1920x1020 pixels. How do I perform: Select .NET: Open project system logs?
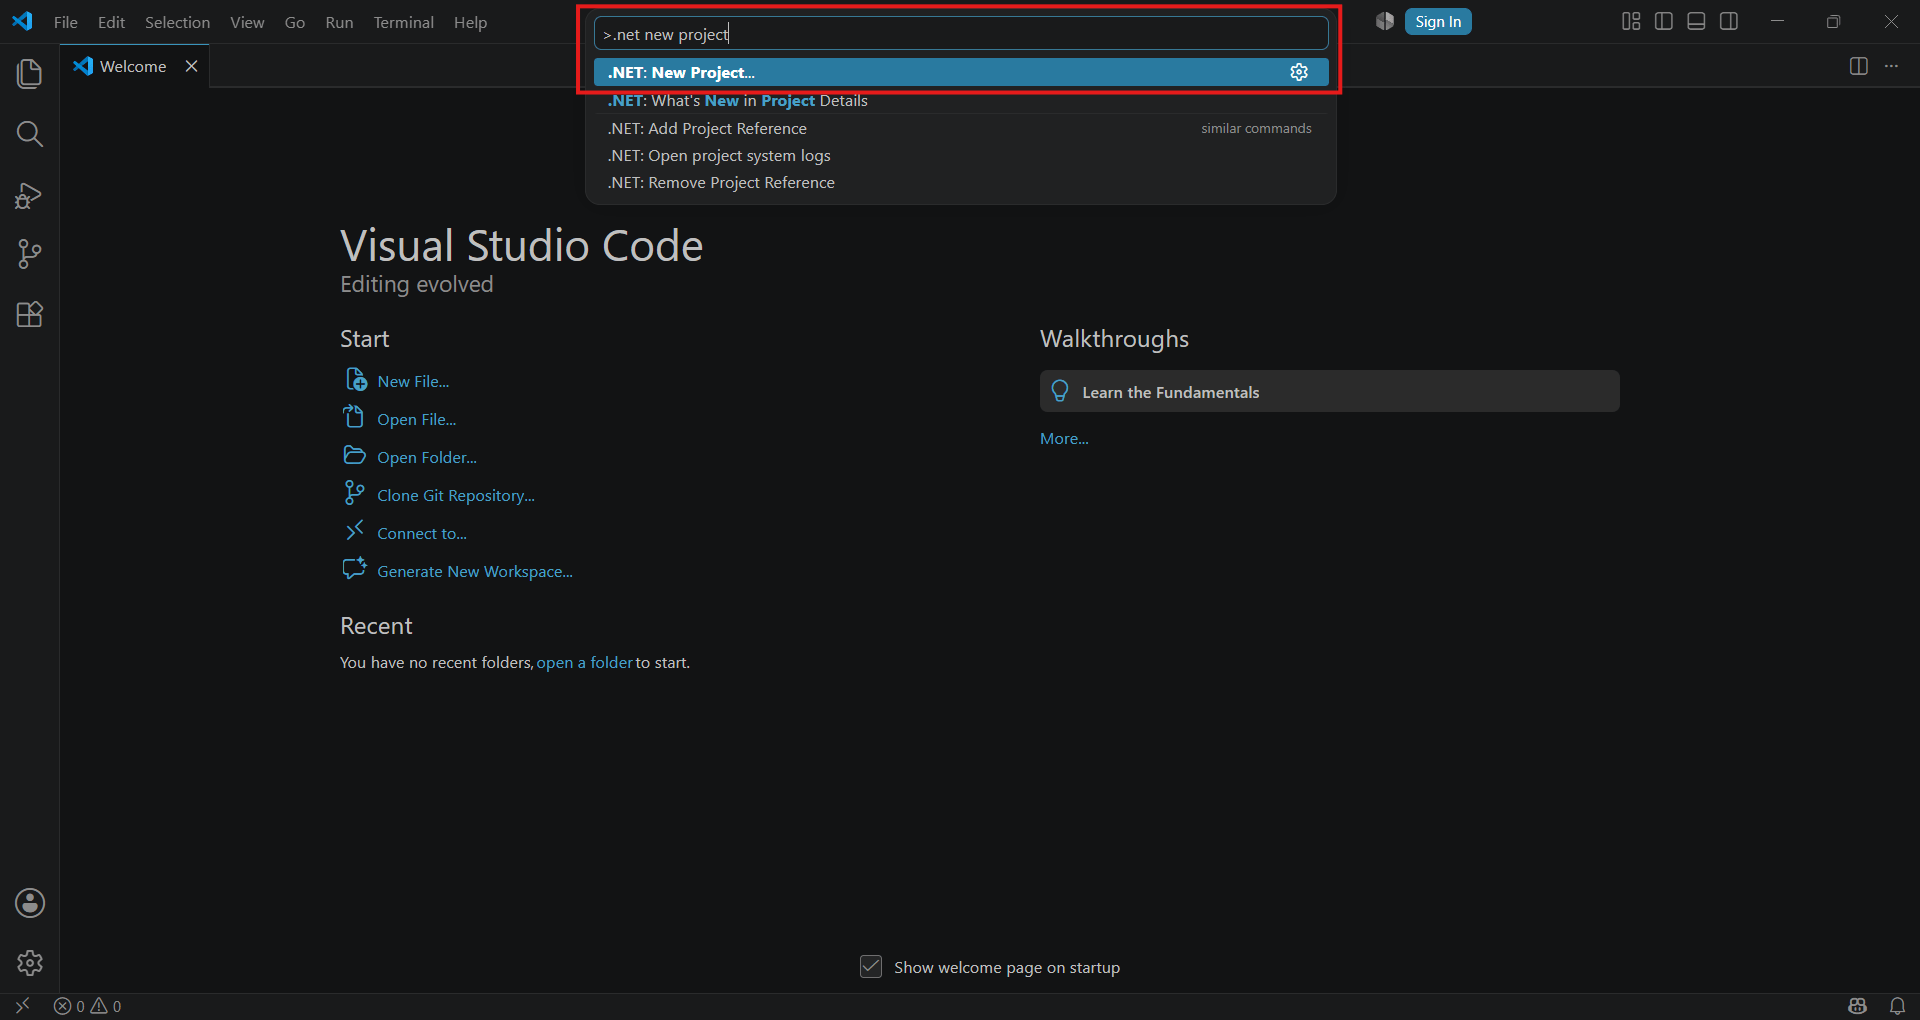point(961,155)
